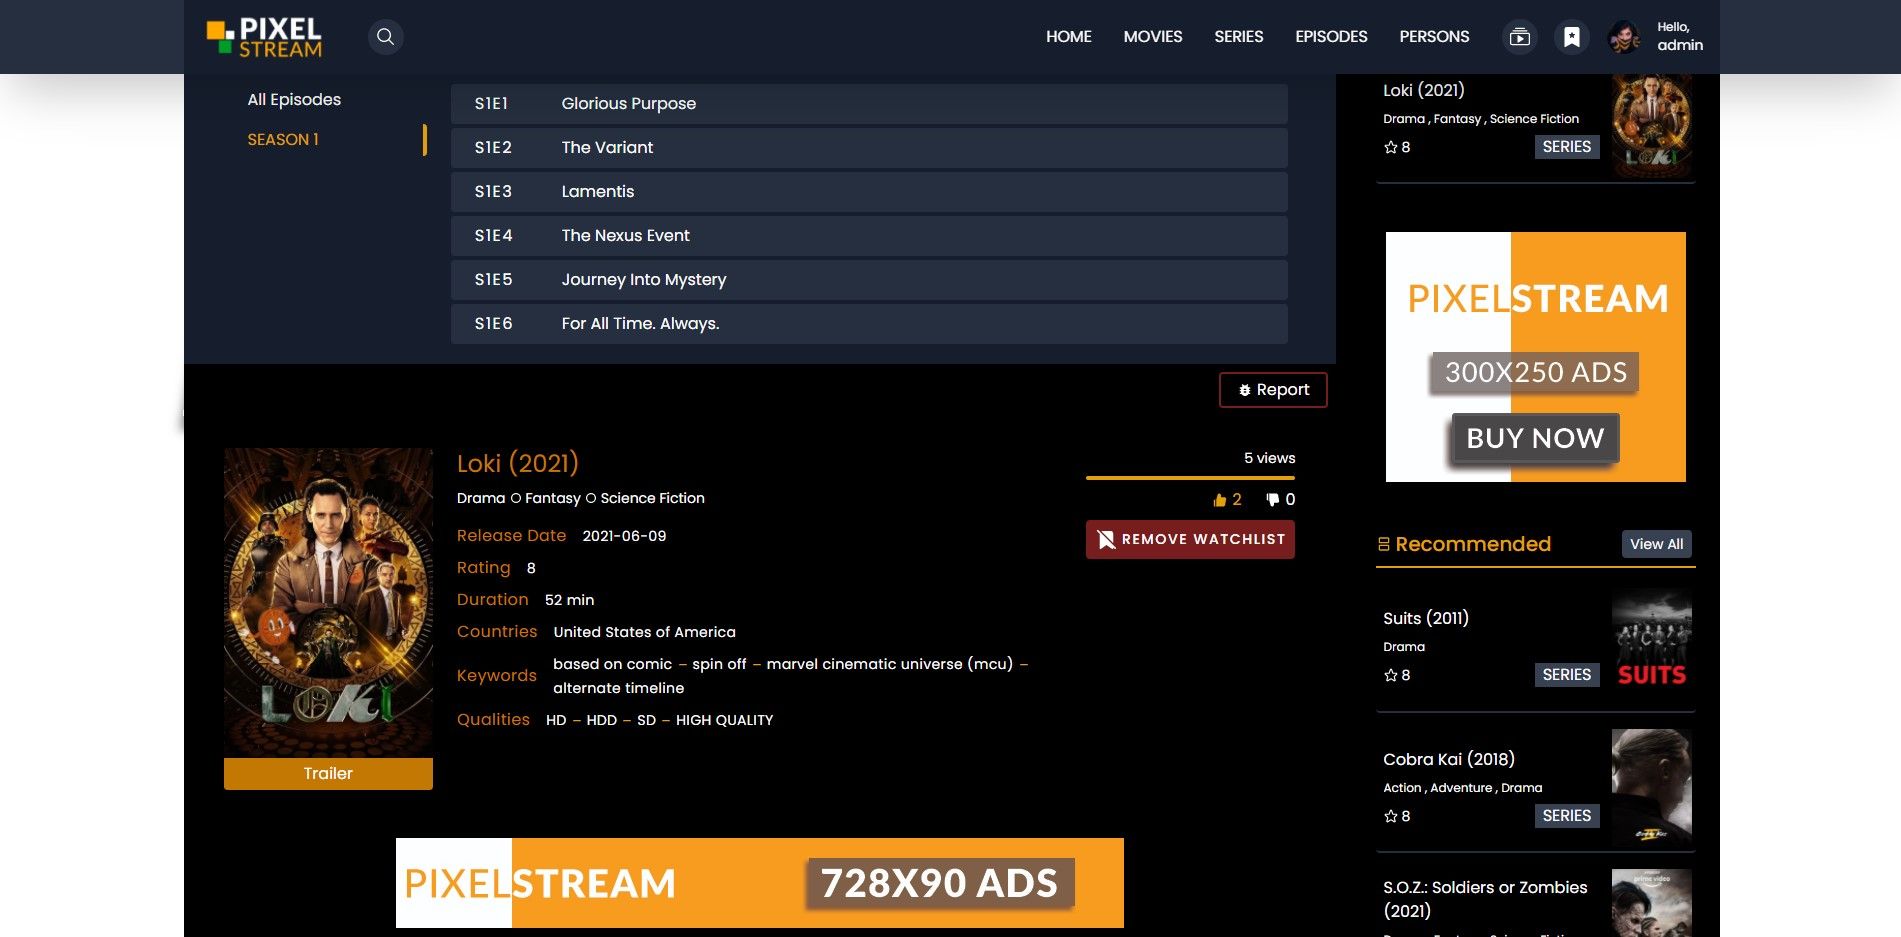Viewport: 1901px width, 937px height.
Task: Click the Science Fiction genre link
Action: [653, 498]
